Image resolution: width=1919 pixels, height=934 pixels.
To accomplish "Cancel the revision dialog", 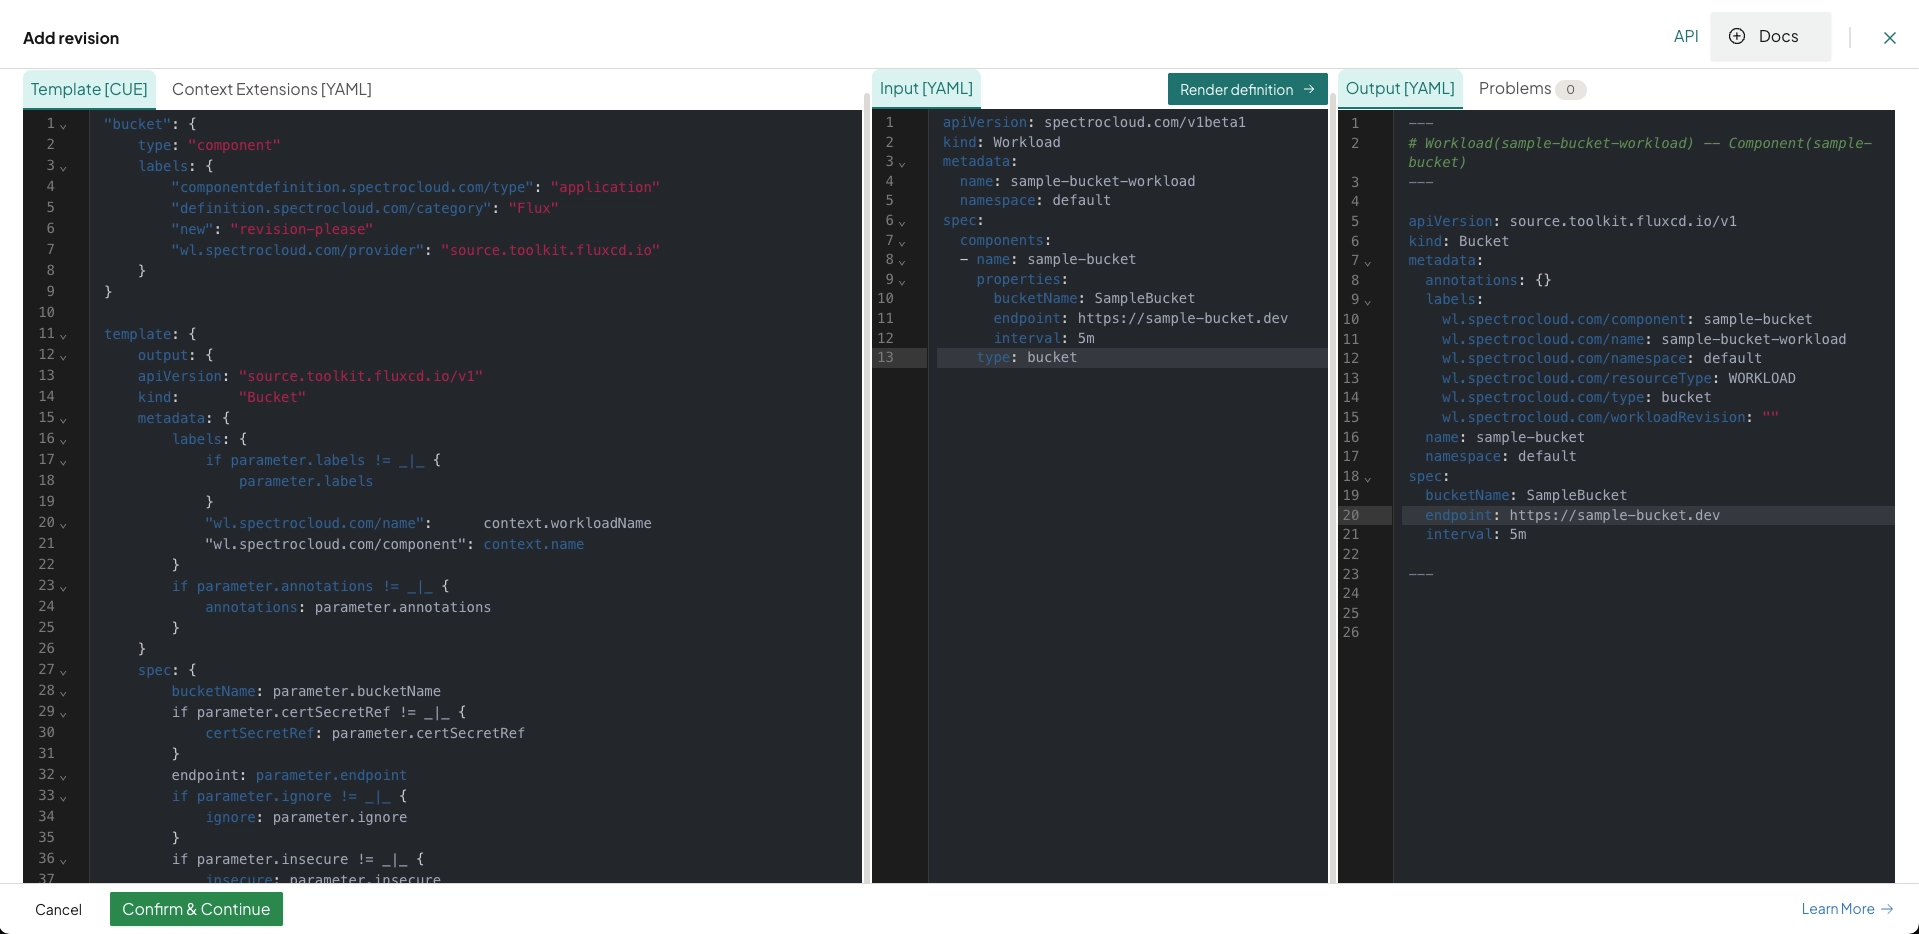I will (x=58, y=909).
